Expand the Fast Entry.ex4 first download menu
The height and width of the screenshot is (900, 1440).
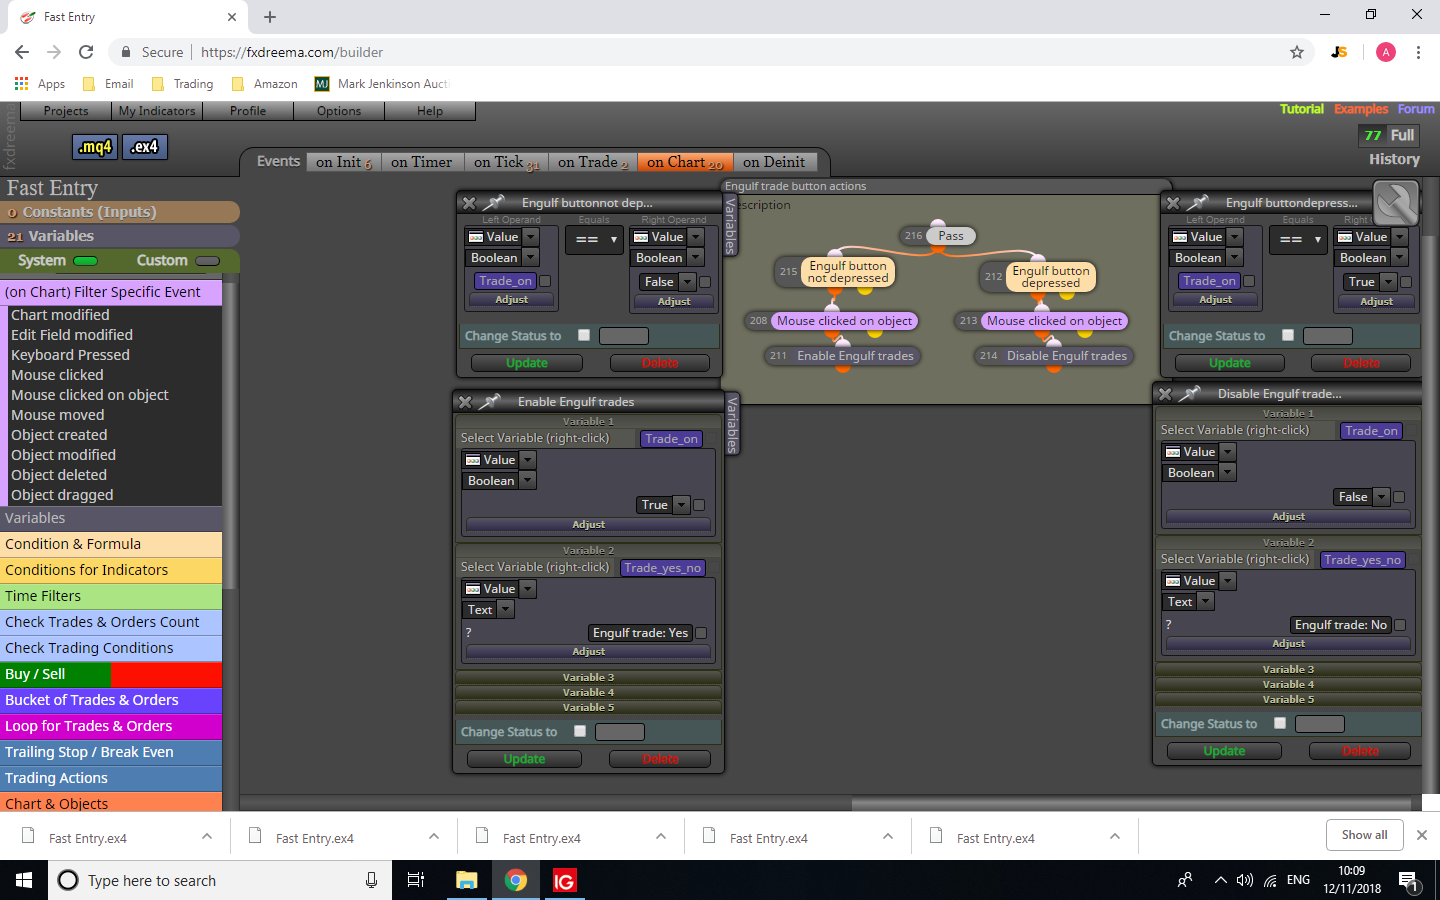pos(207,836)
